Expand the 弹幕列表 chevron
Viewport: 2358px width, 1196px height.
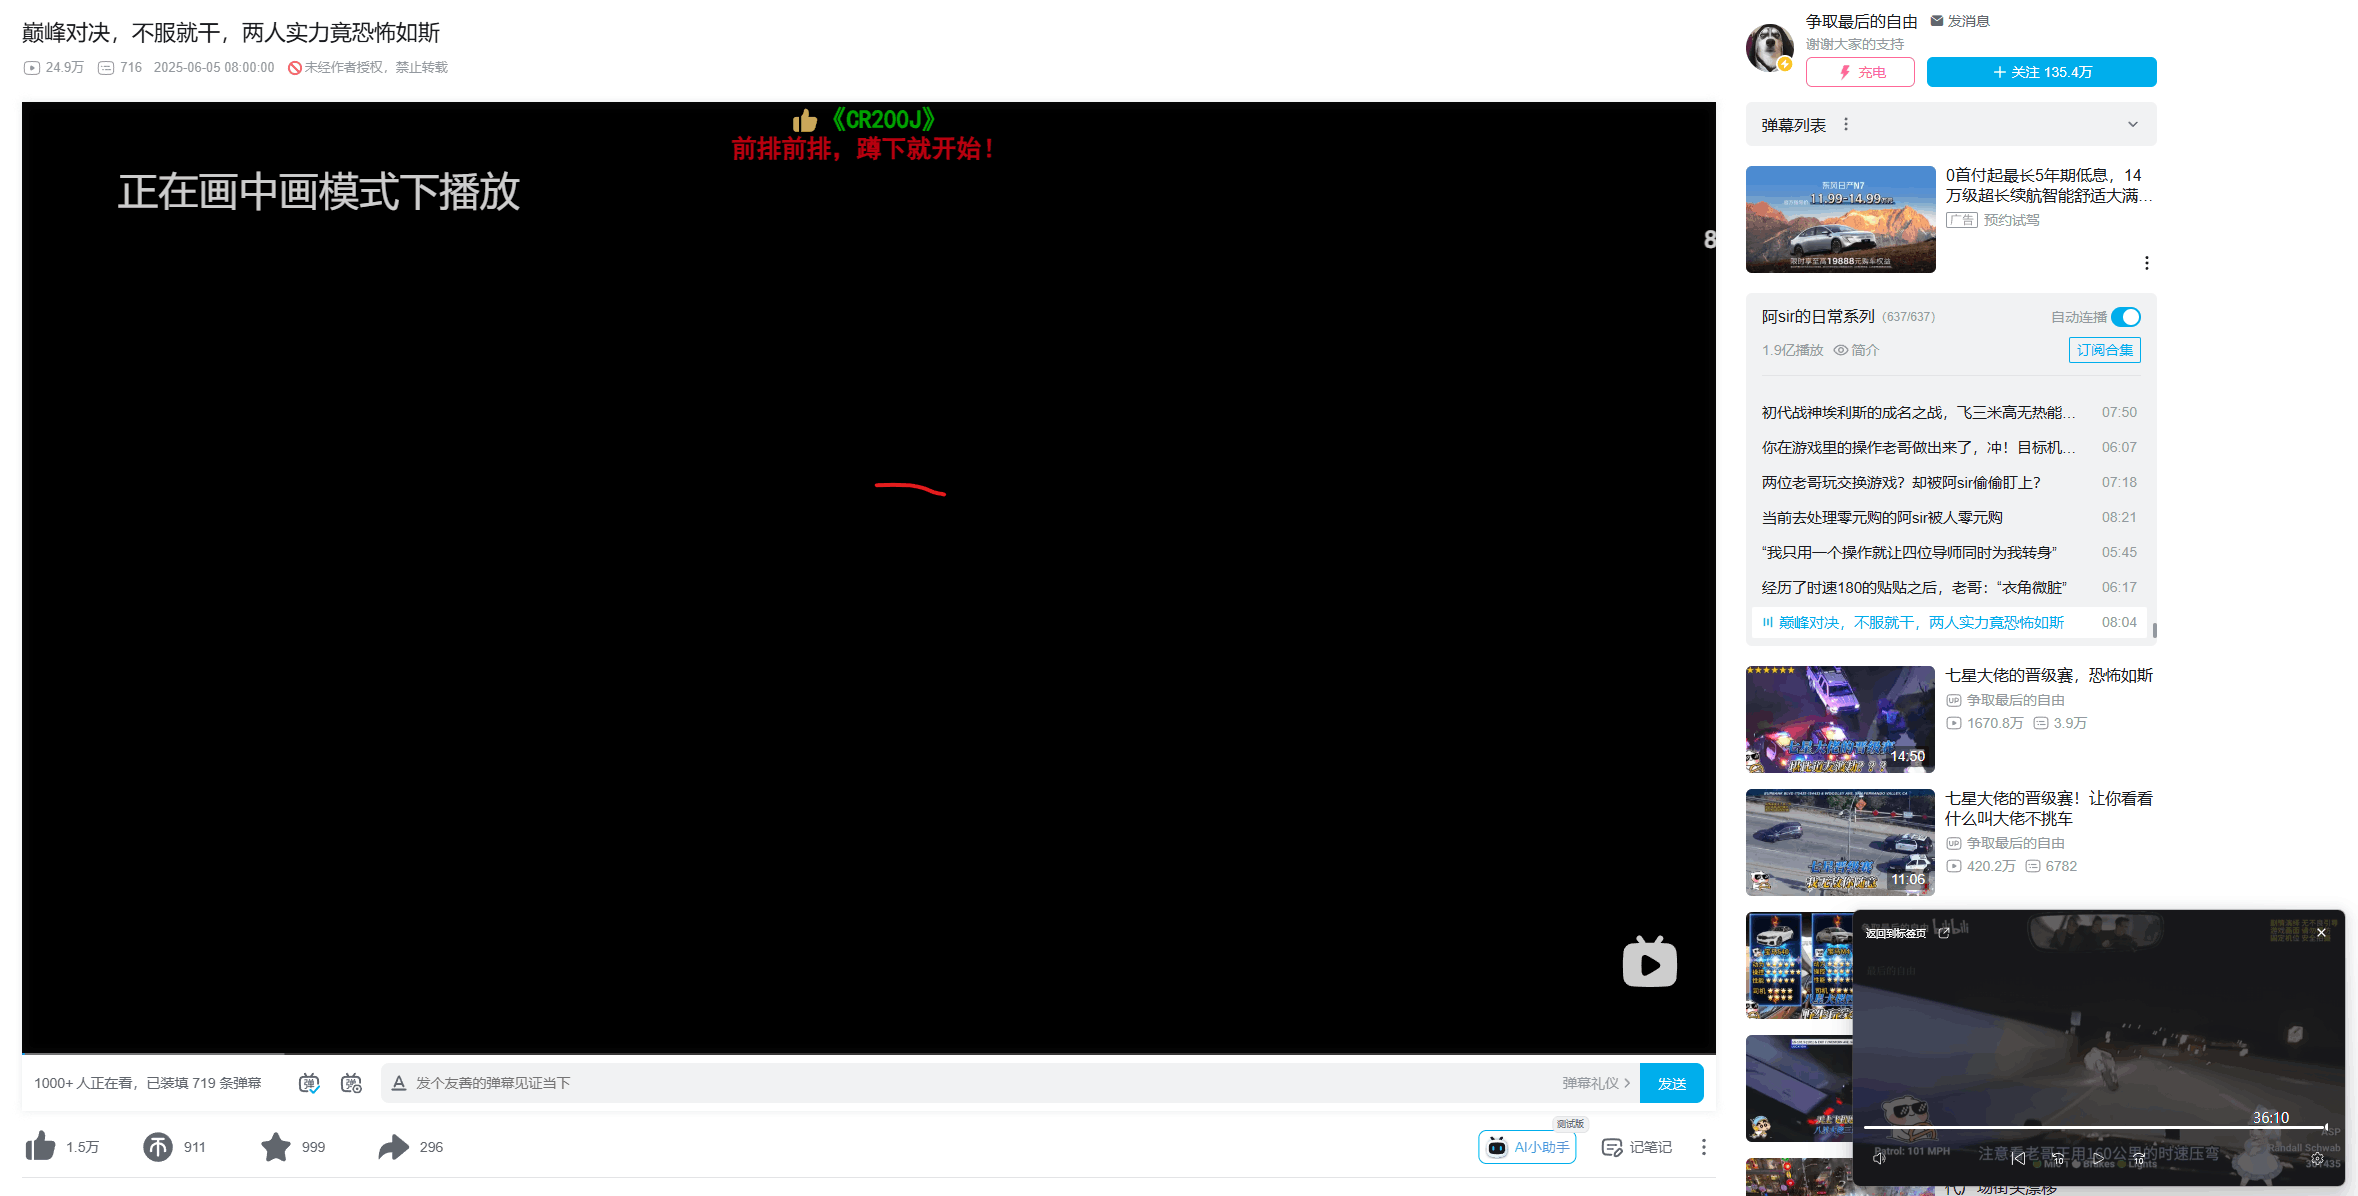(2132, 125)
